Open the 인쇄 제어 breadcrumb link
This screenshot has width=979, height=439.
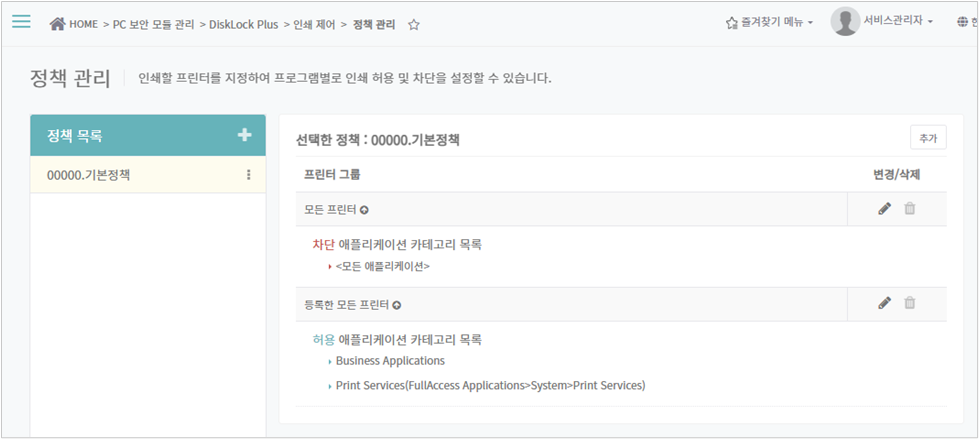coord(315,23)
